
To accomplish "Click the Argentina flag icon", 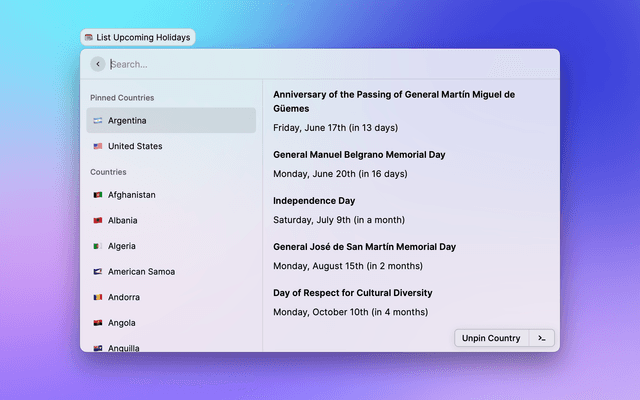I will point(98,121).
